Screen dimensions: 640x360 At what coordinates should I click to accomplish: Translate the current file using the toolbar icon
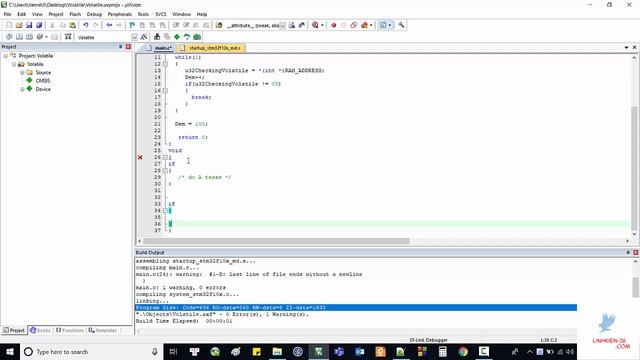[9, 37]
